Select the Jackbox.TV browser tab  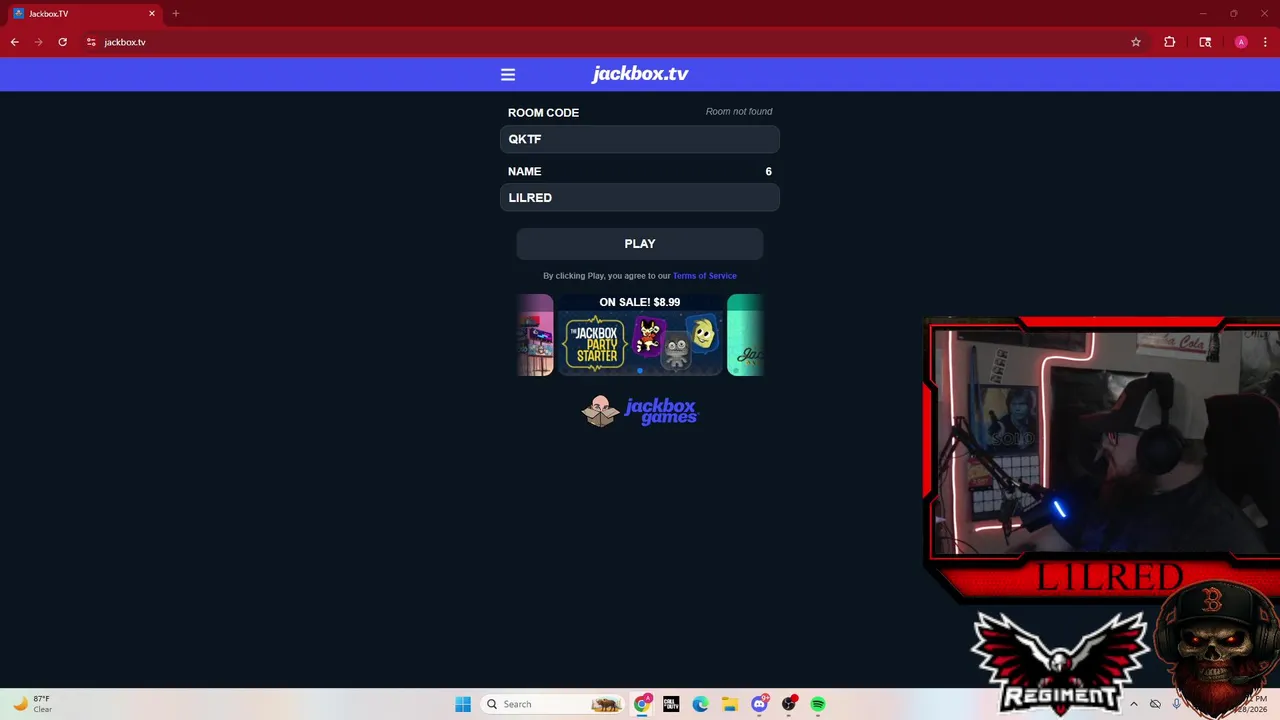click(x=84, y=14)
